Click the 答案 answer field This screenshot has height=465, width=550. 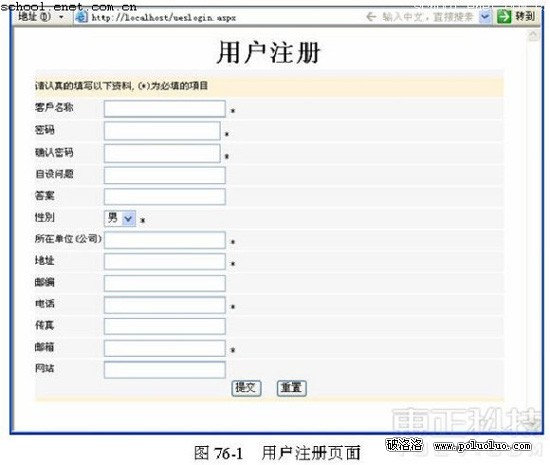(x=165, y=197)
